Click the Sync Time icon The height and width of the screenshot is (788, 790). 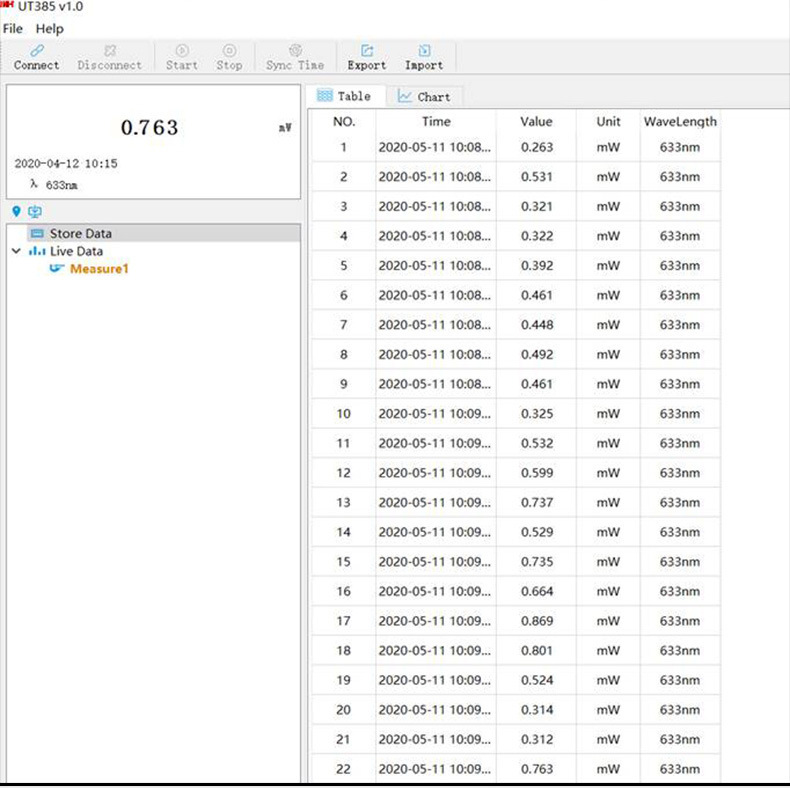(295, 51)
